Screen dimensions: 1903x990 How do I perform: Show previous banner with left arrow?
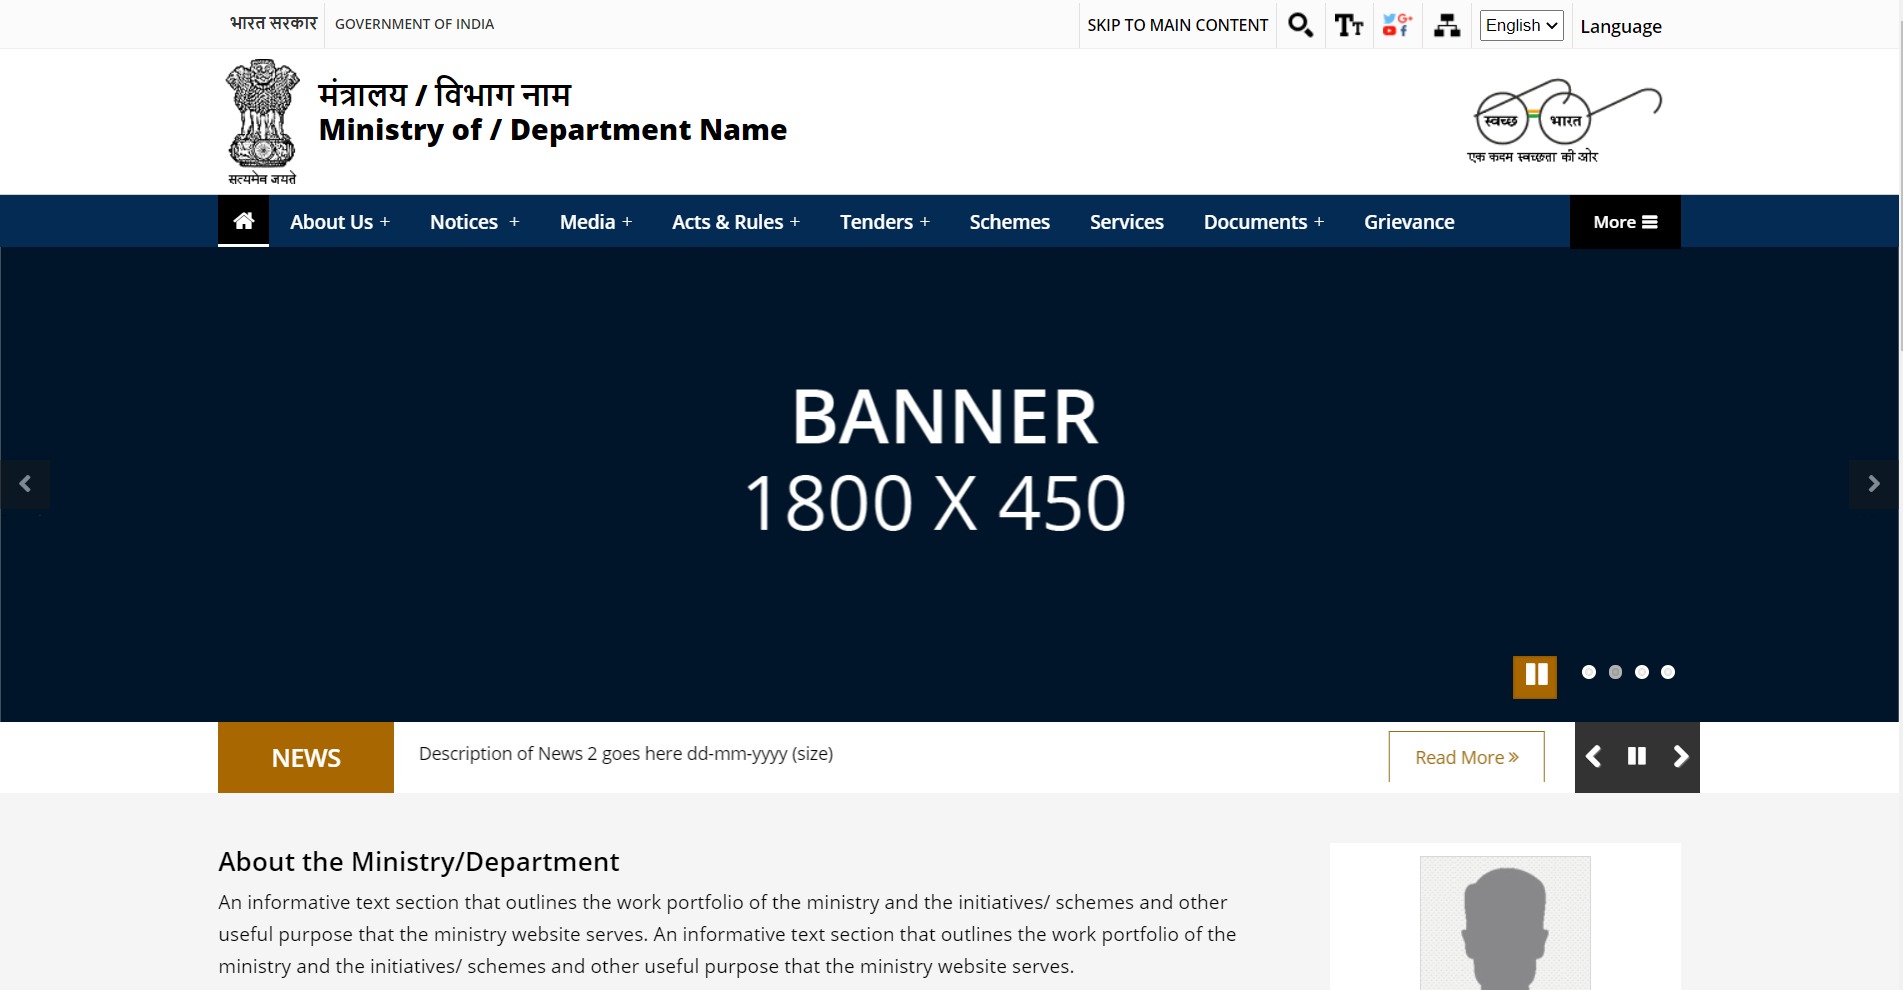click(25, 484)
